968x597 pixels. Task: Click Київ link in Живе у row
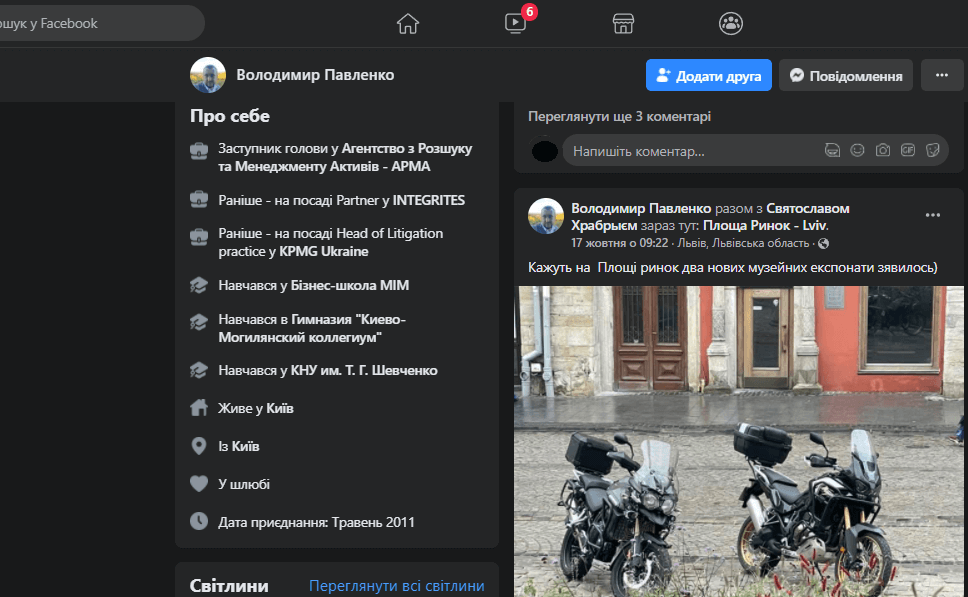pyautogui.click(x=280, y=408)
